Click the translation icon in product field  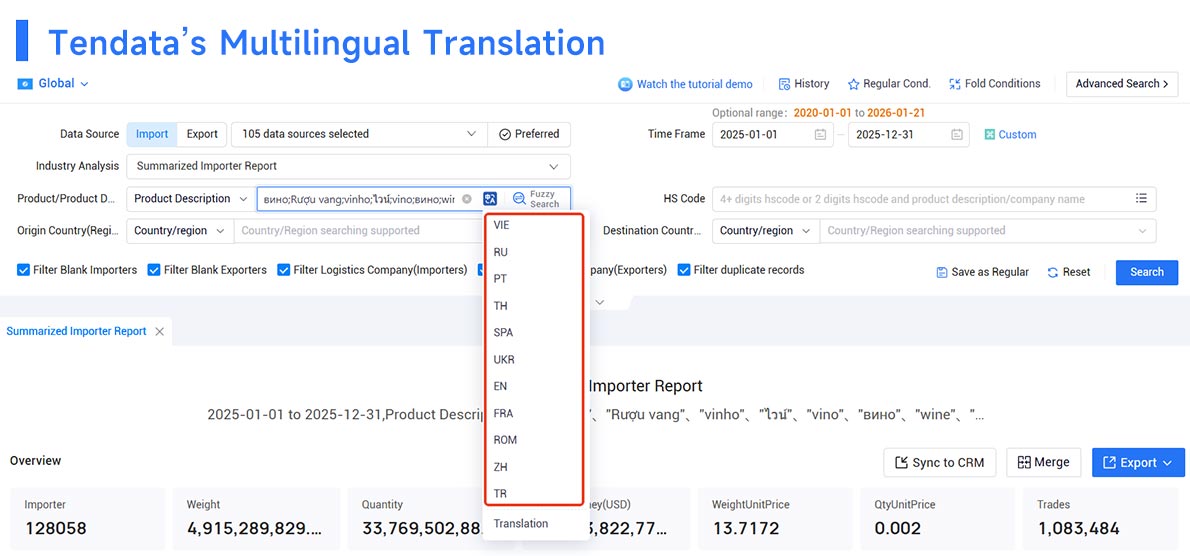490,199
